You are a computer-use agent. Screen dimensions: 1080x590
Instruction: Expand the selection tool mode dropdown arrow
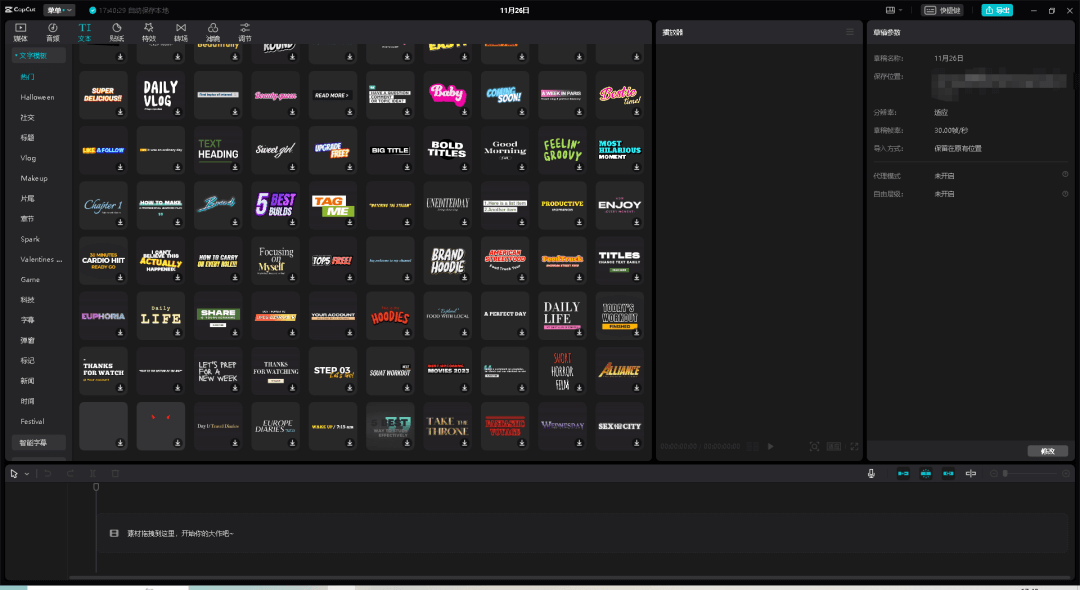click(27, 473)
